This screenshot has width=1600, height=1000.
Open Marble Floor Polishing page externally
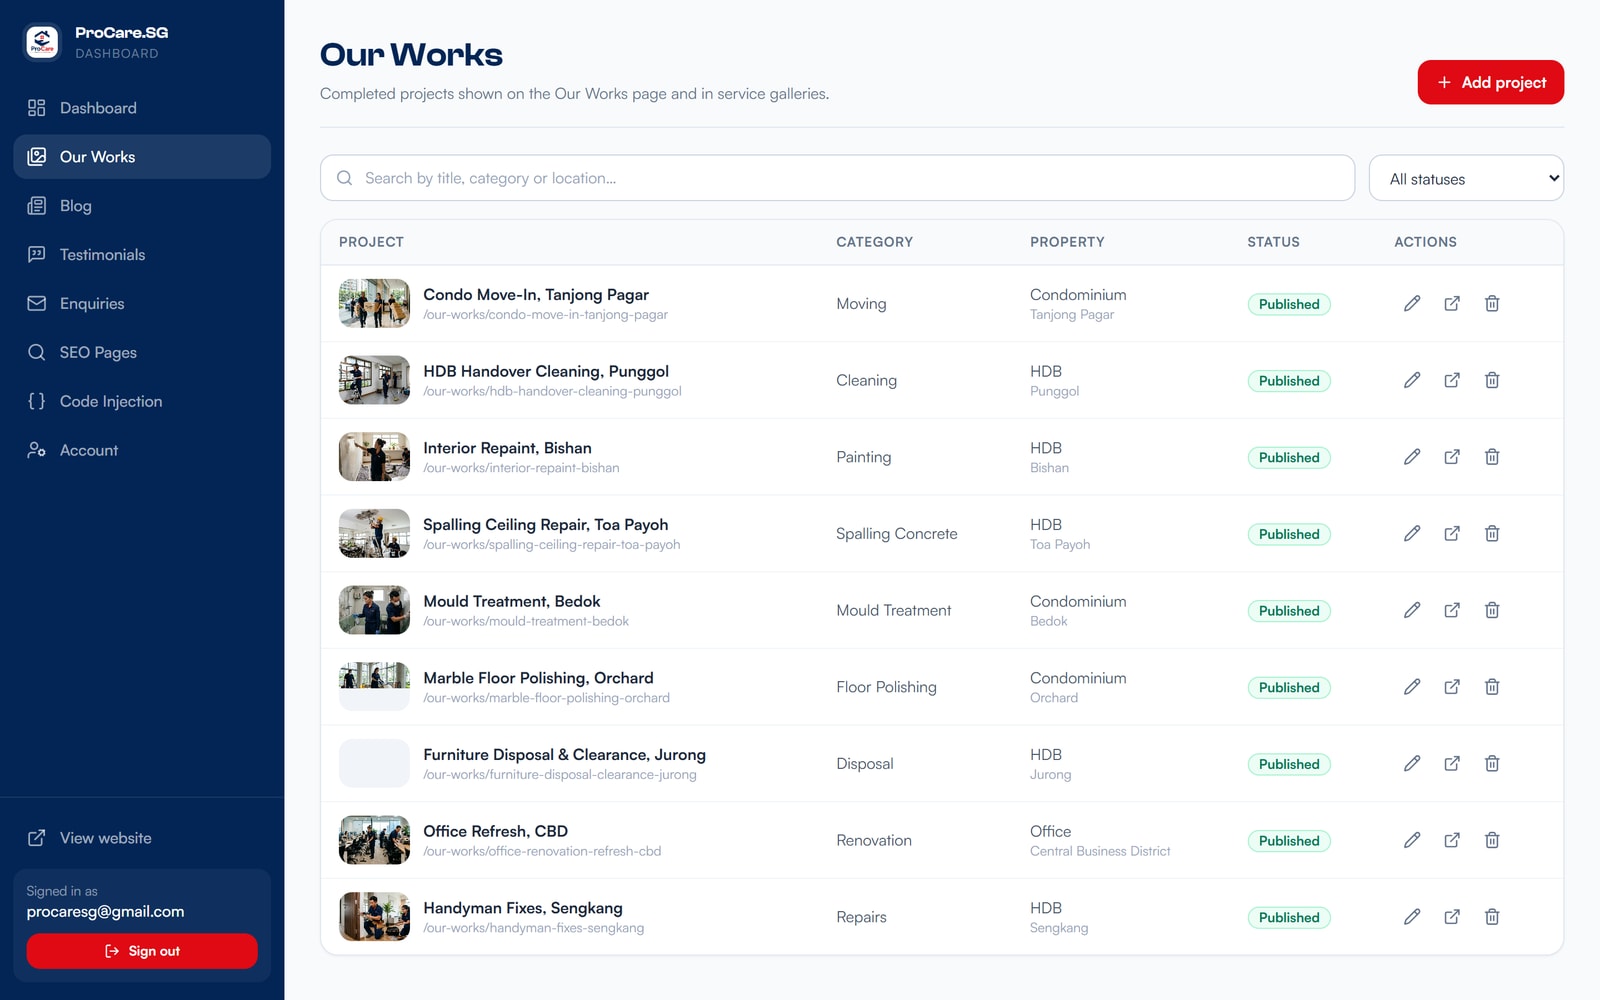point(1452,687)
